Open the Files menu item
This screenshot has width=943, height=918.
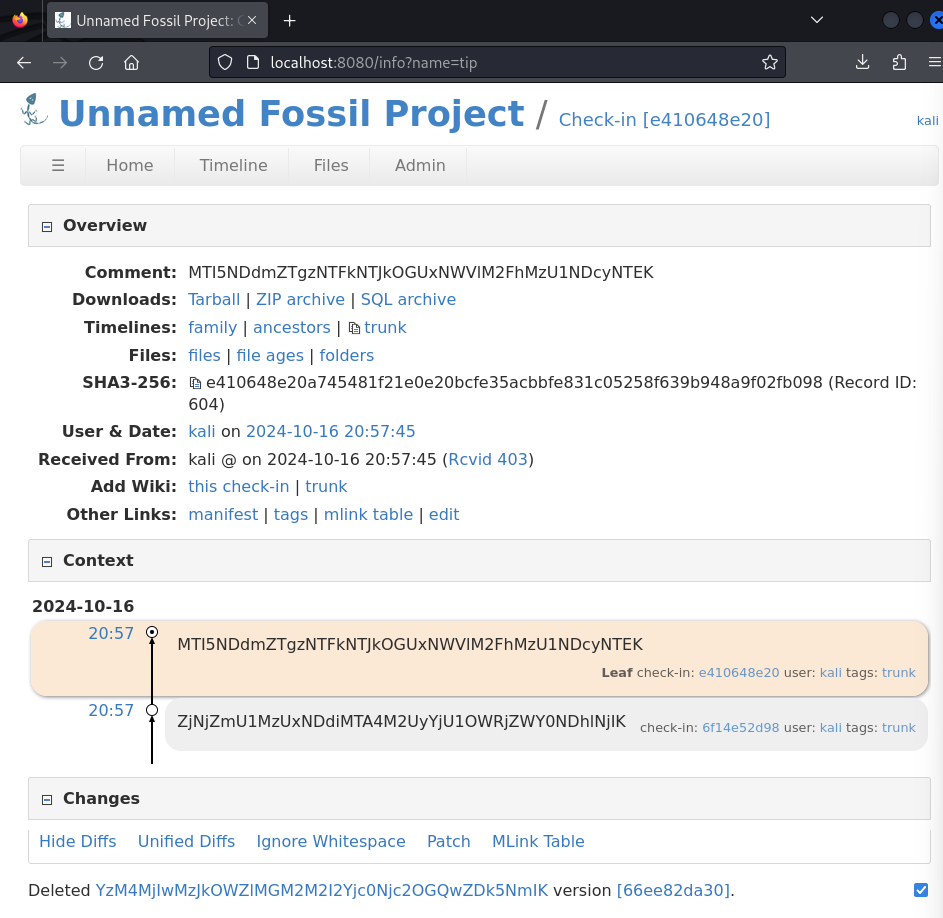pos(331,165)
